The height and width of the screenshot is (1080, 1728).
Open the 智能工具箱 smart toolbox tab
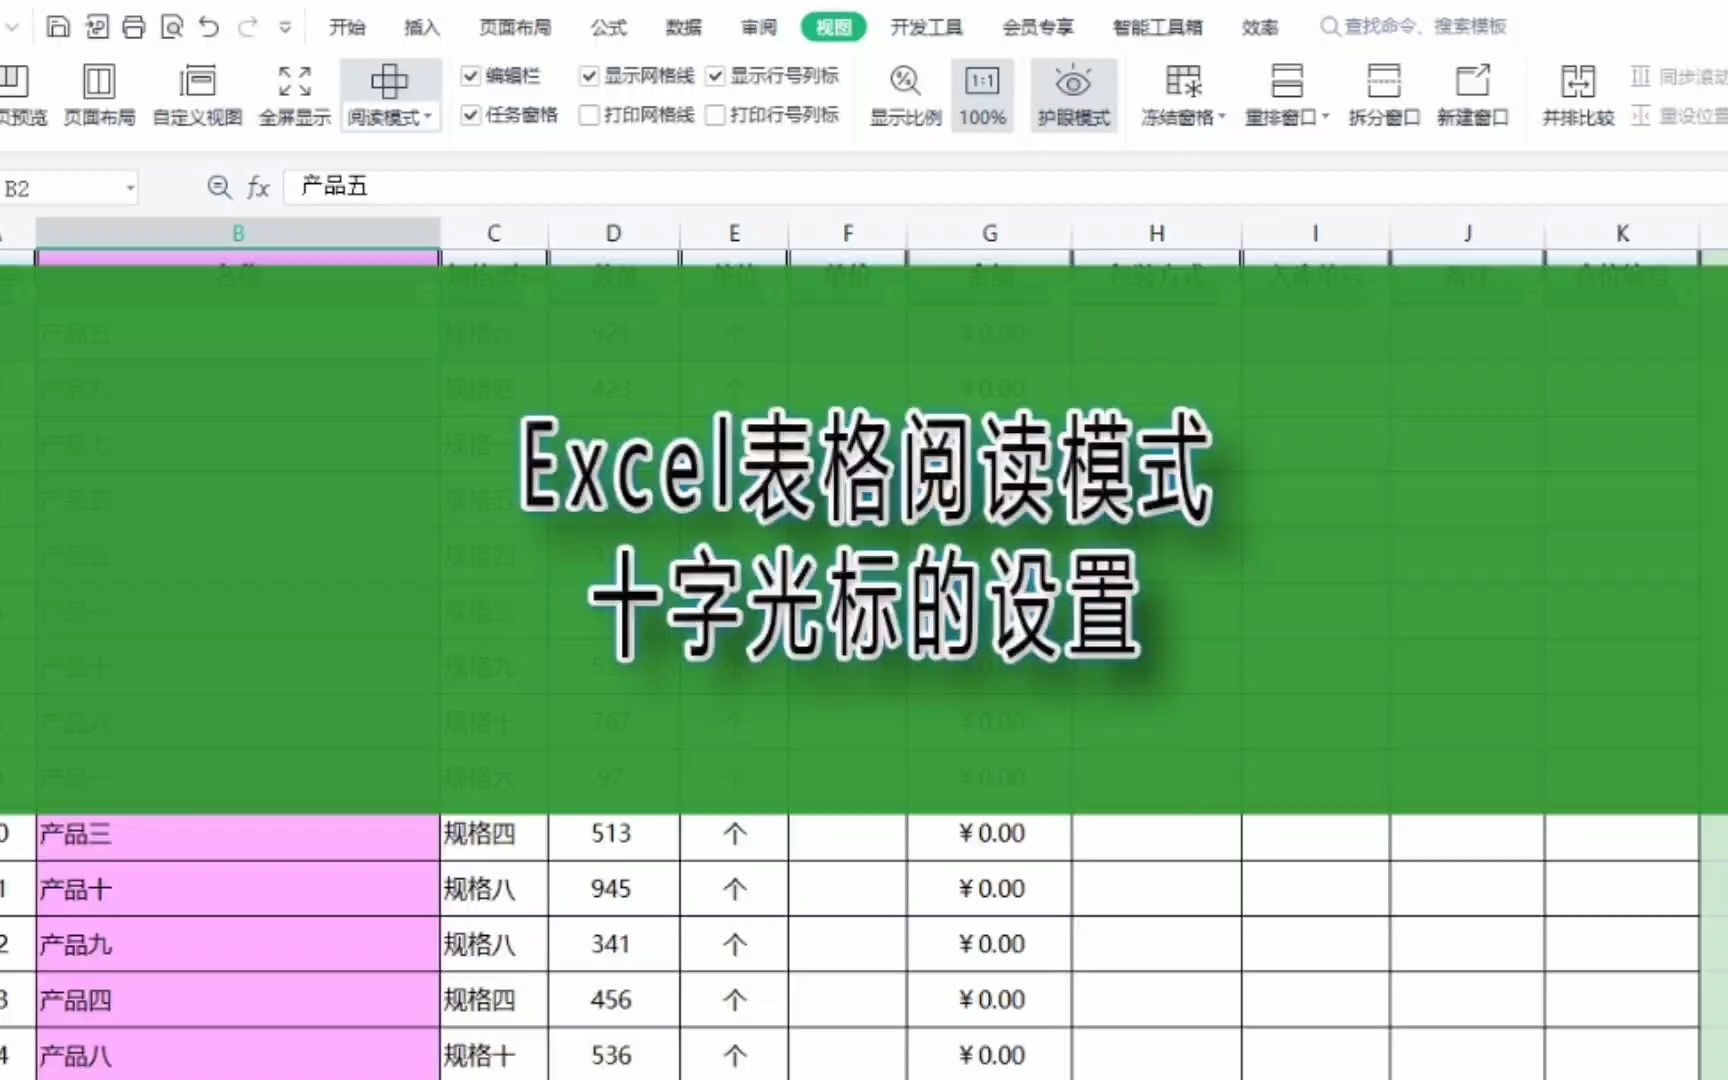[1157, 27]
